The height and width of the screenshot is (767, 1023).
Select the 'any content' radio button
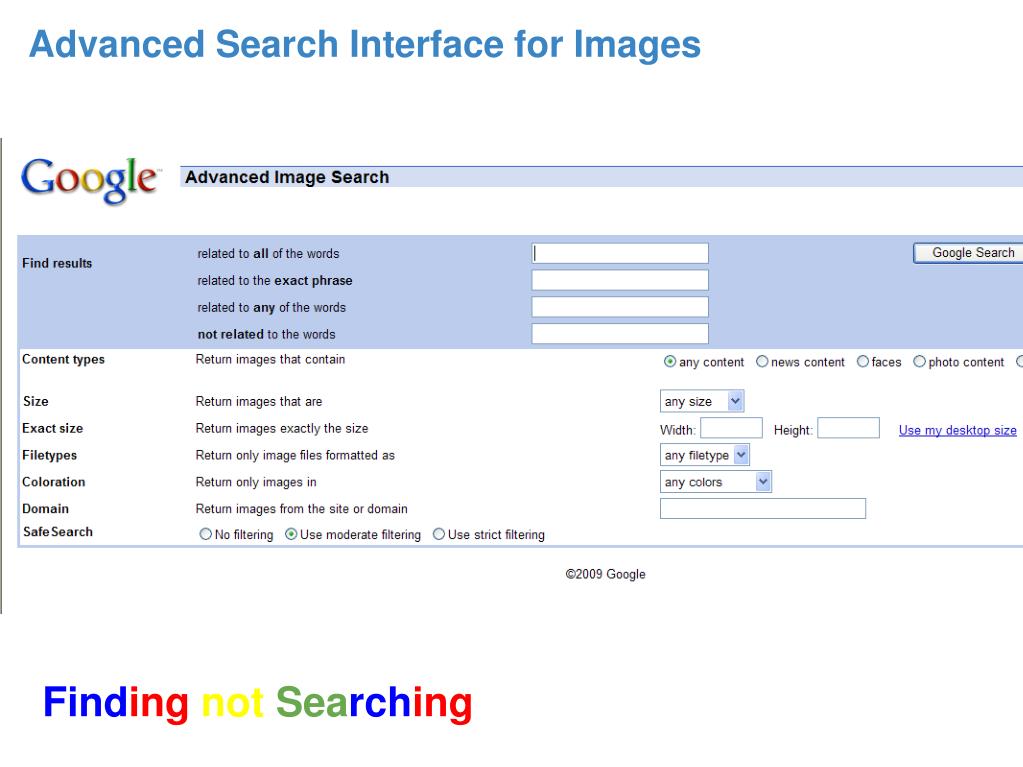point(670,361)
